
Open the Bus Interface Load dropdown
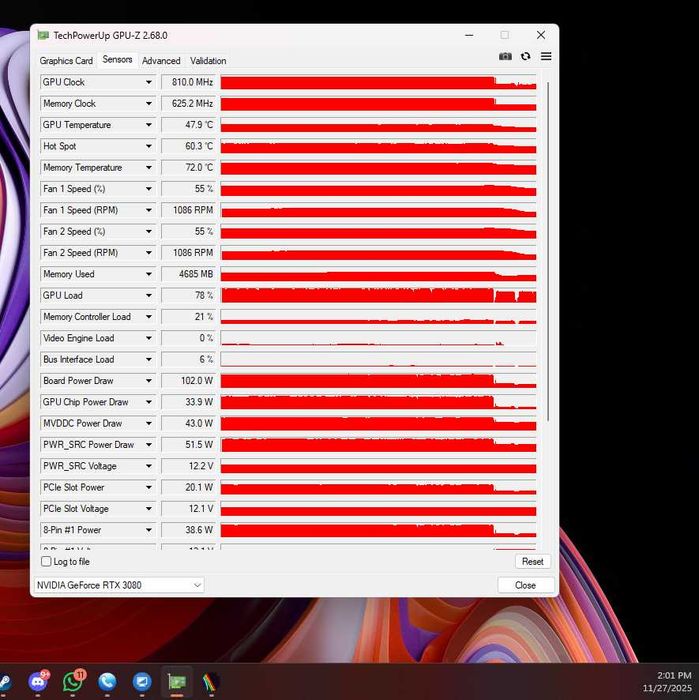click(x=149, y=359)
